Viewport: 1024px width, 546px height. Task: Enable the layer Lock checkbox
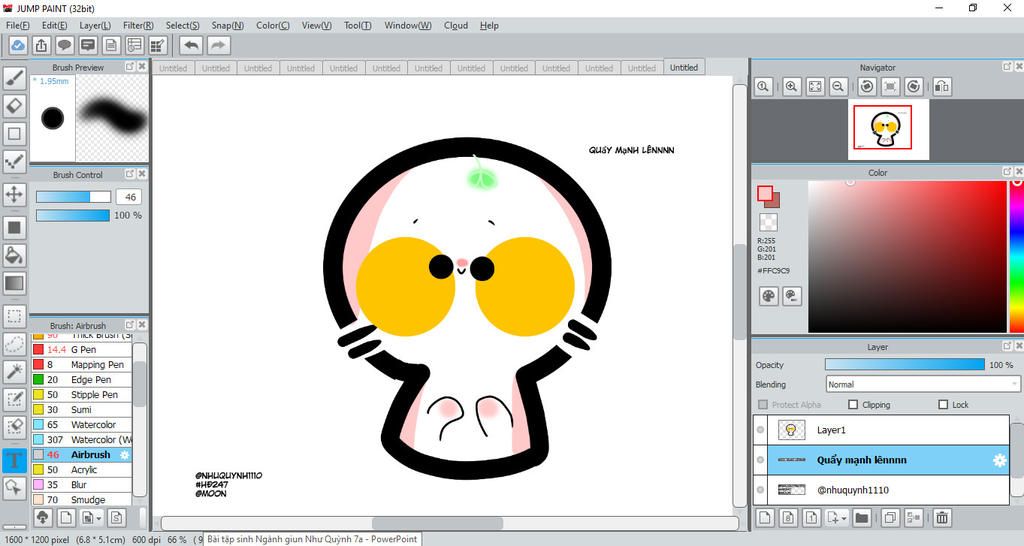coord(943,405)
